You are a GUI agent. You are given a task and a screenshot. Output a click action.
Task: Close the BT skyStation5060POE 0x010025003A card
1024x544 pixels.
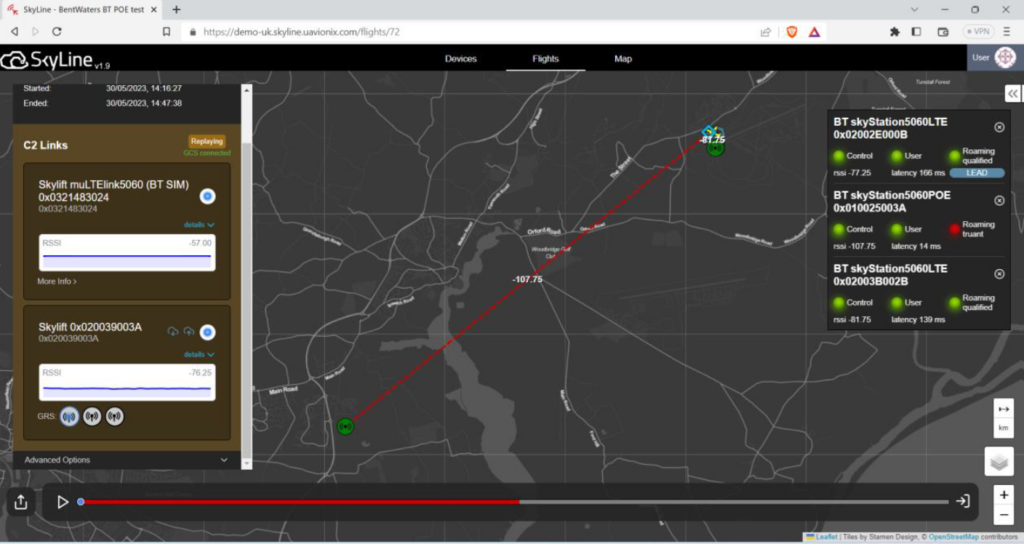(999, 200)
